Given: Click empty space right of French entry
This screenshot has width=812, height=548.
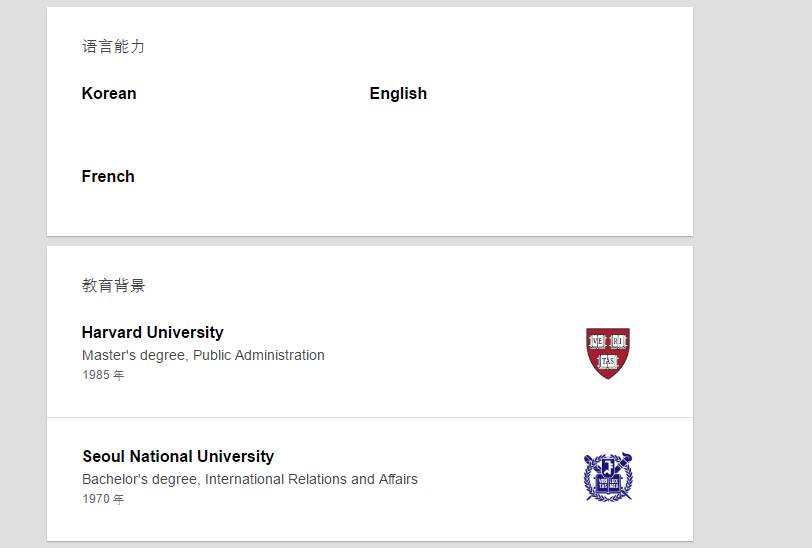Looking at the screenshot, I should pos(450,176).
